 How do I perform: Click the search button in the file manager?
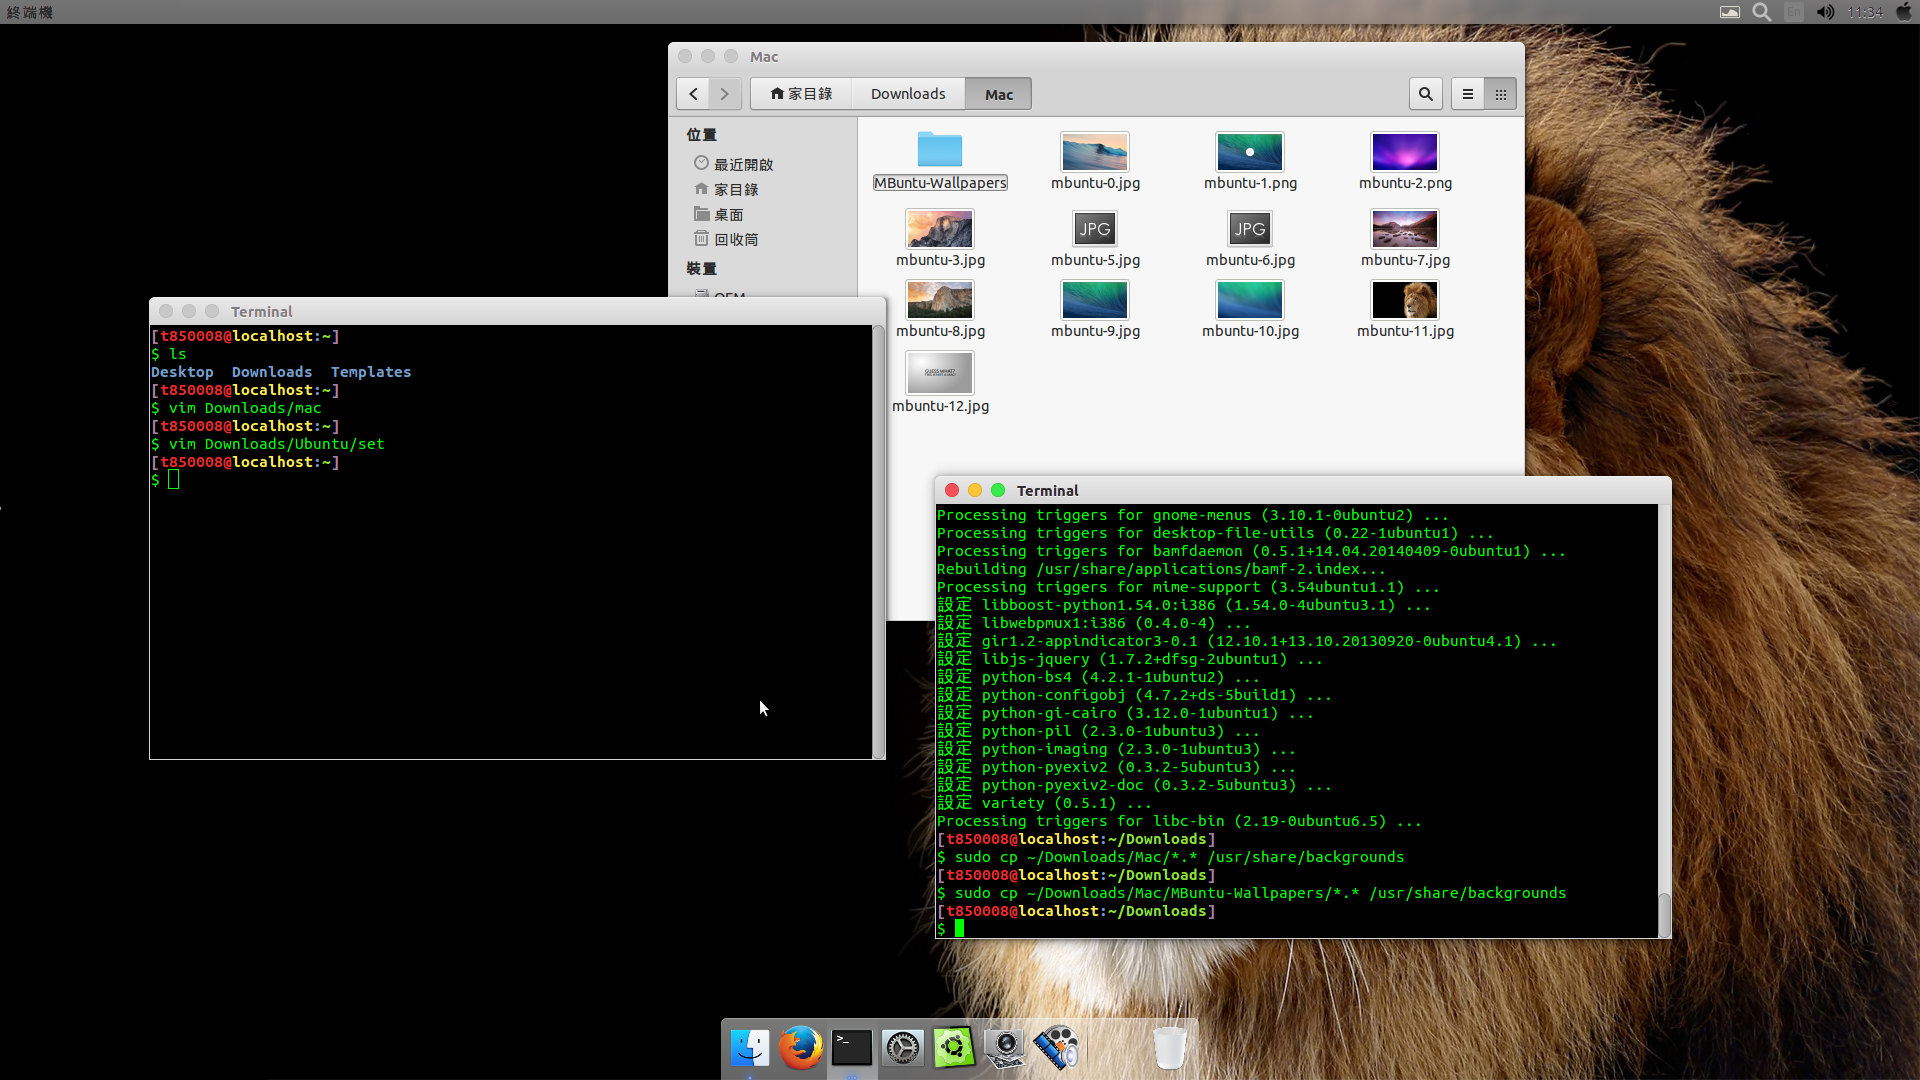[x=1426, y=94]
